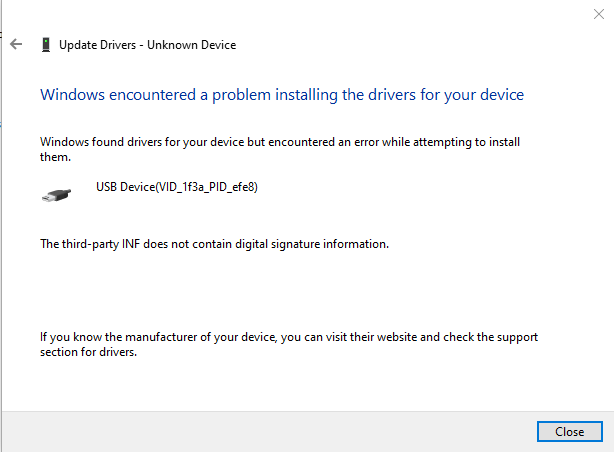Viewport: 614px width, 452px height.
Task: Click the USB plug device icon
Action: click(x=56, y=195)
